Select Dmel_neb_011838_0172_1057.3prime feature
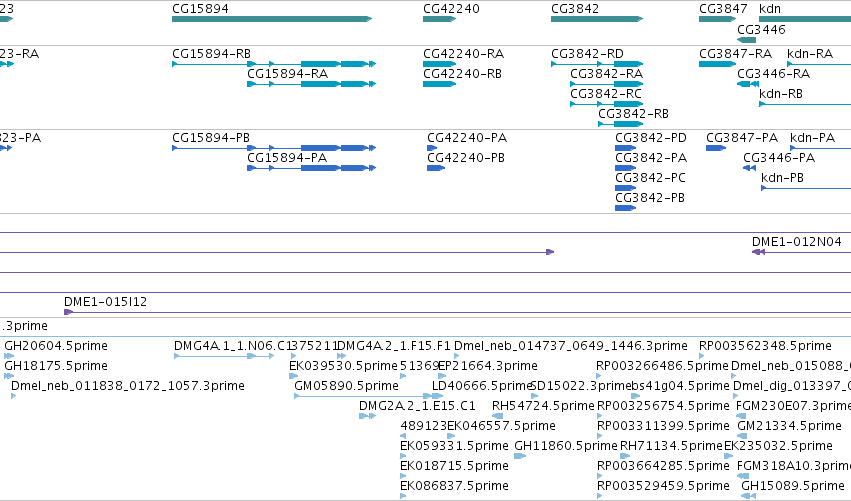 click(x=14, y=396)
